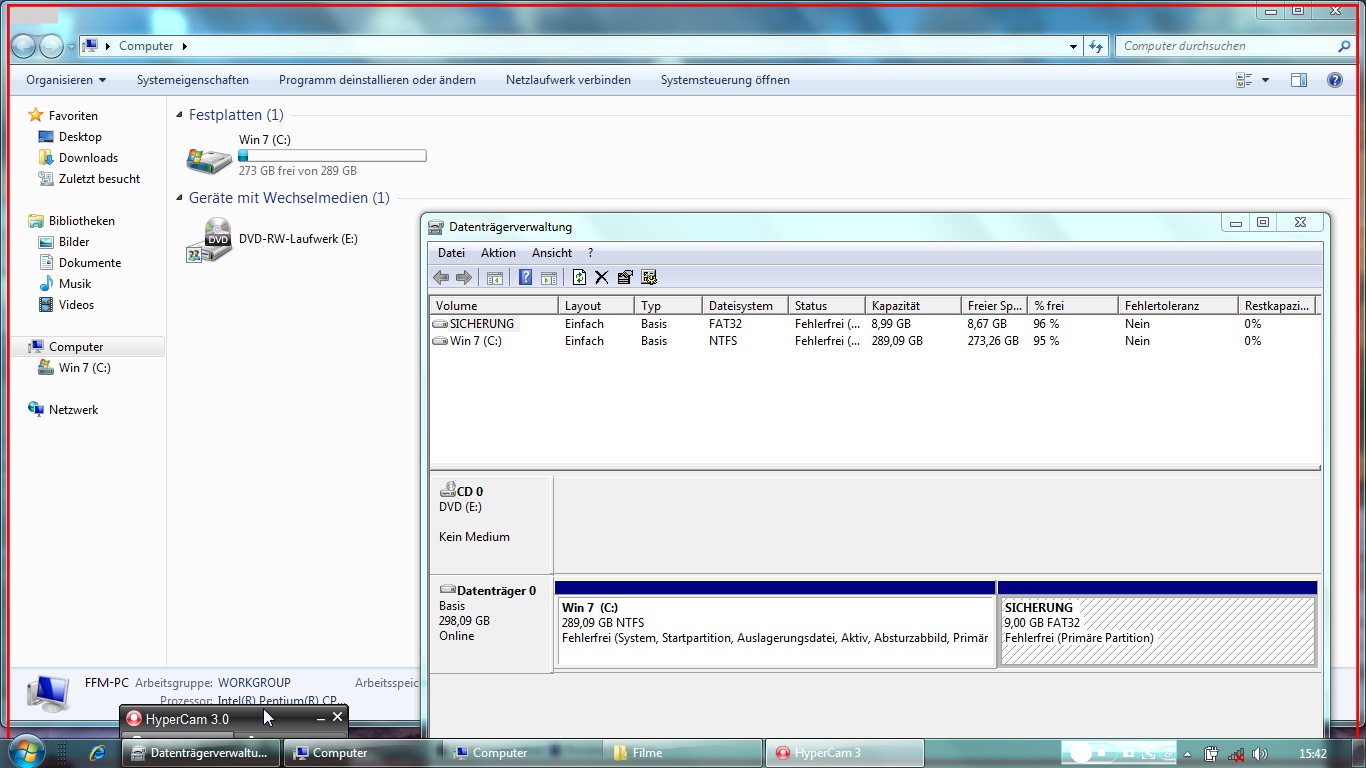1366x768 pixels.
Task: Select SICHERUNG row in volume list
Action: pos(874,324)
